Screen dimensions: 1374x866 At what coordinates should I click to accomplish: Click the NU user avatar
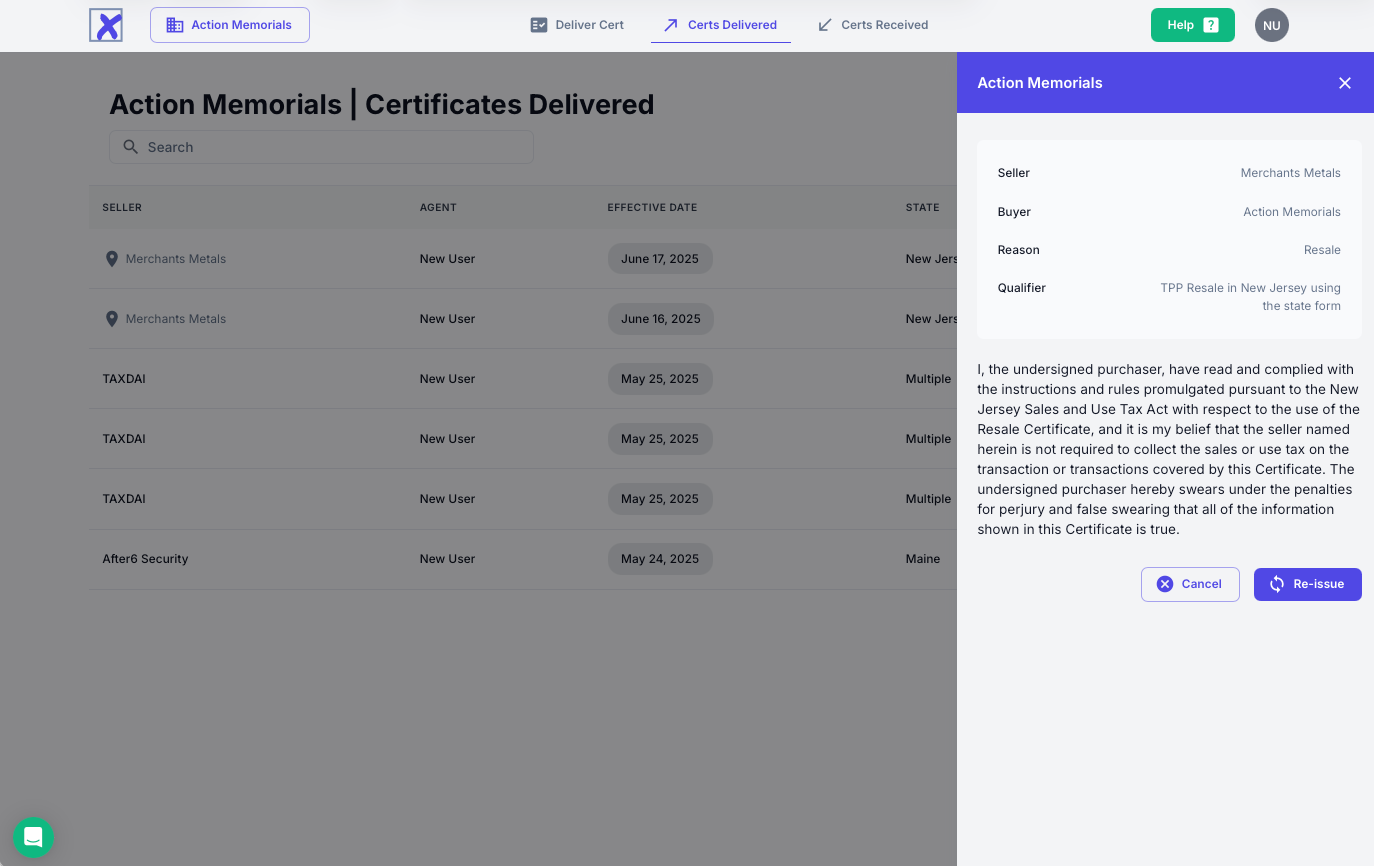click(1271, 25)
